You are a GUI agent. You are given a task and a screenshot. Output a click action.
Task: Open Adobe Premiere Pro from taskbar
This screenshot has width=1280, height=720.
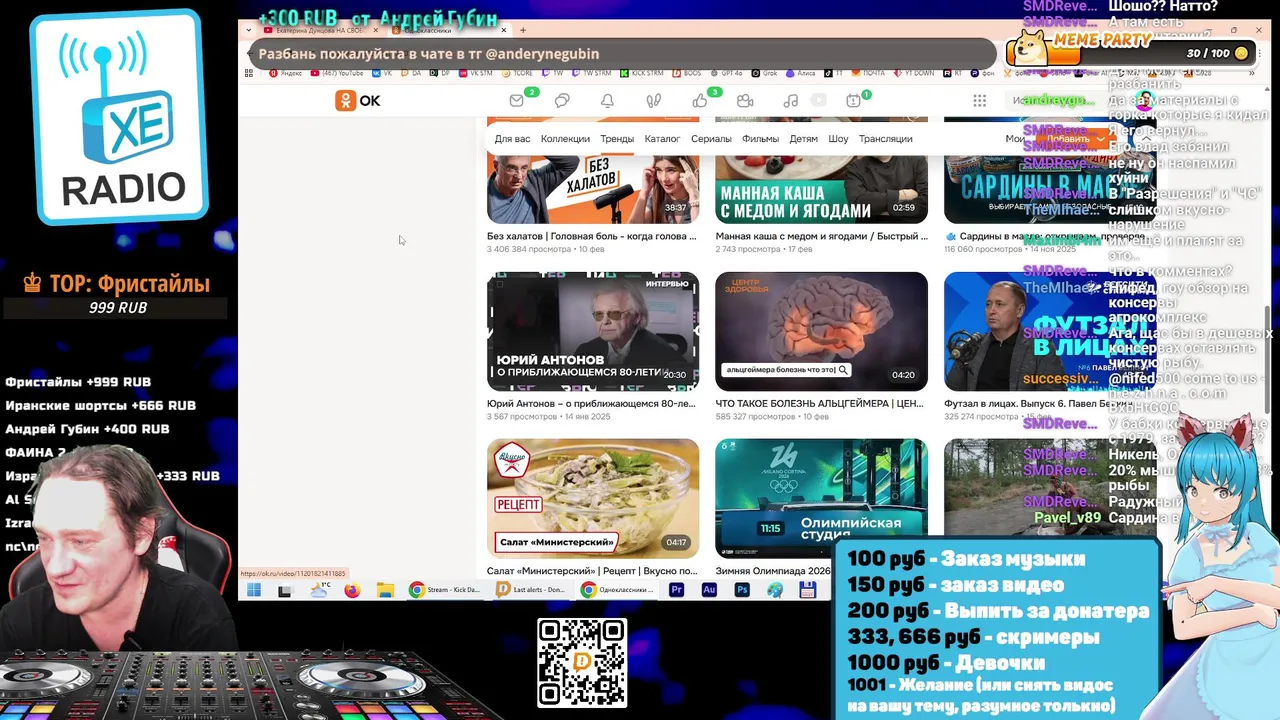[x=677, y=590]
